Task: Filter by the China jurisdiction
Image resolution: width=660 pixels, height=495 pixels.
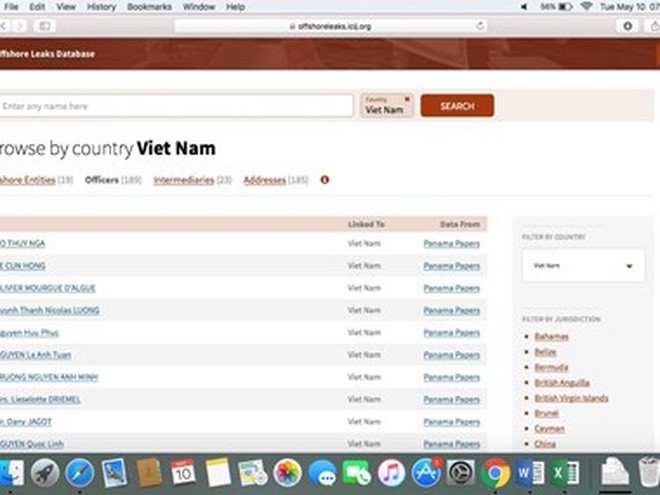Action: point(545,444)
